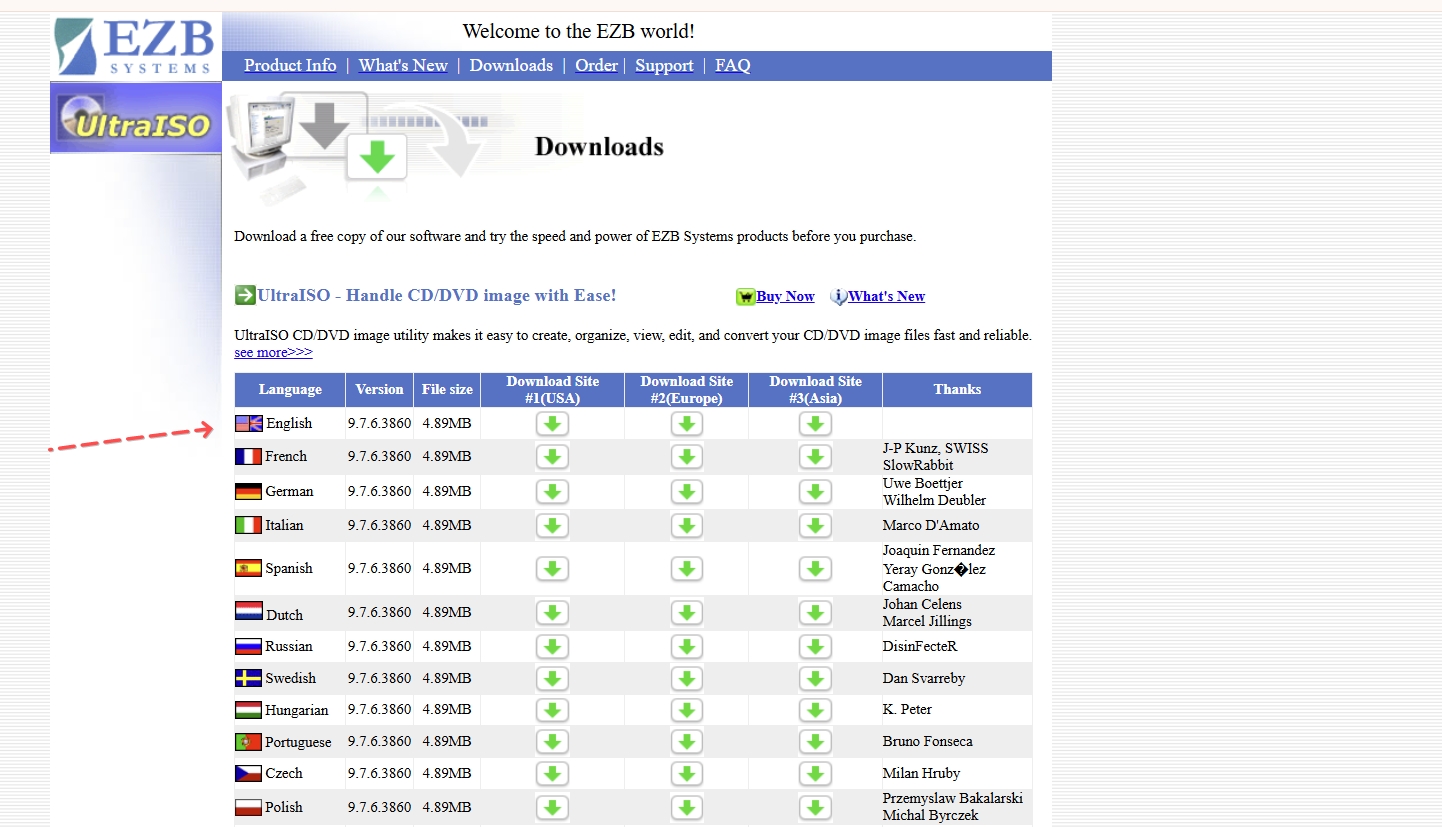Viewport: 1442px width, 827px height.
Task: Download German version from USA site
Action: (552, 492)
